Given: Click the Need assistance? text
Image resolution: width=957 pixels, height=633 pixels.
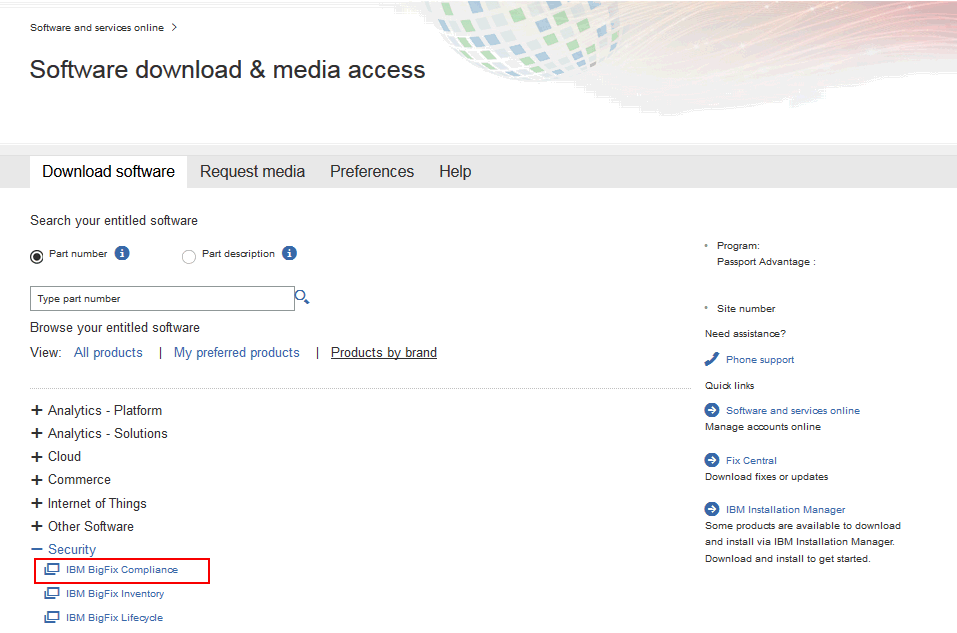Looking at the screenshot, I should [x=745, y=333].
